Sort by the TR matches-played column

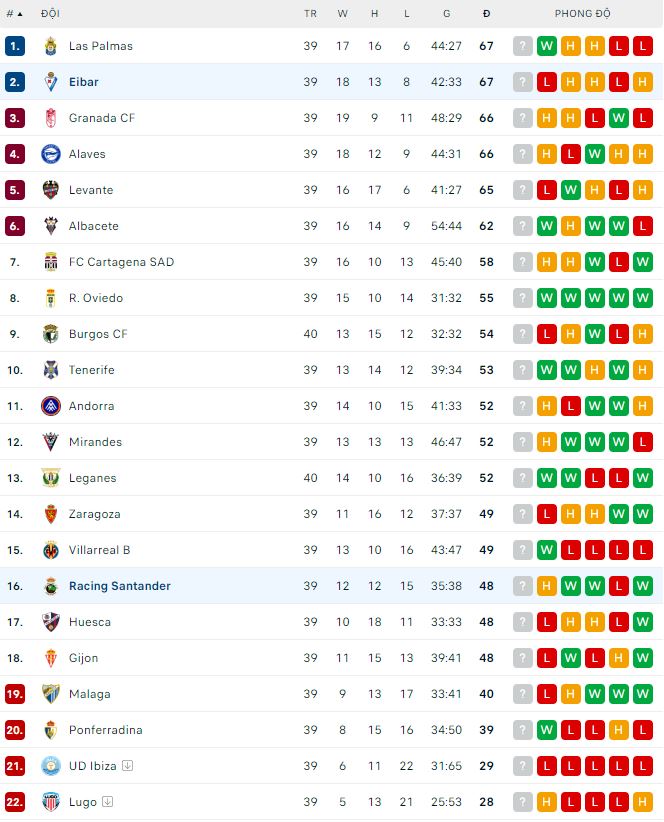(311, 14)
